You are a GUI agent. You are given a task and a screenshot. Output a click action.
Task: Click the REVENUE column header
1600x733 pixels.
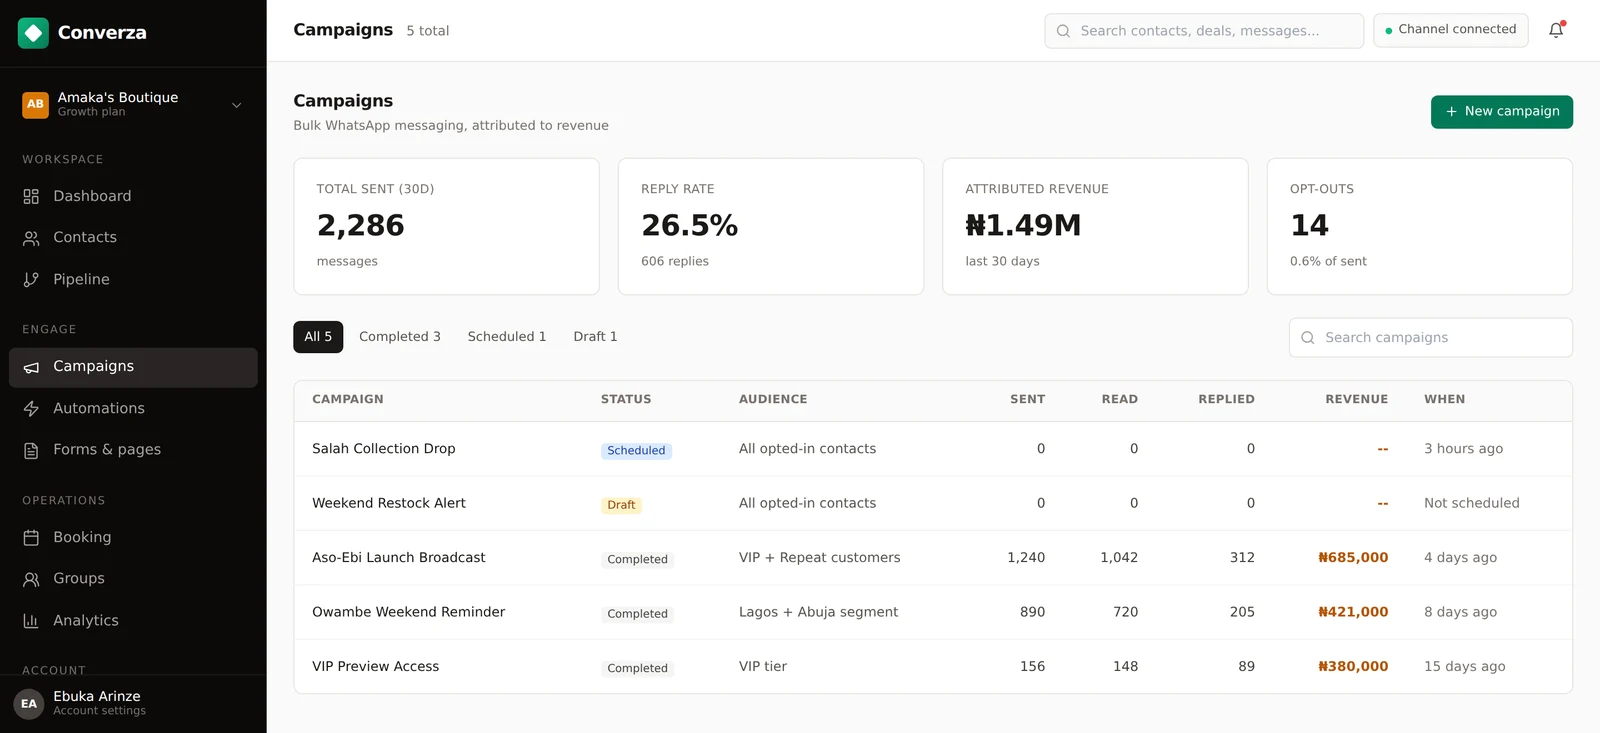[x=1357, y=400]
